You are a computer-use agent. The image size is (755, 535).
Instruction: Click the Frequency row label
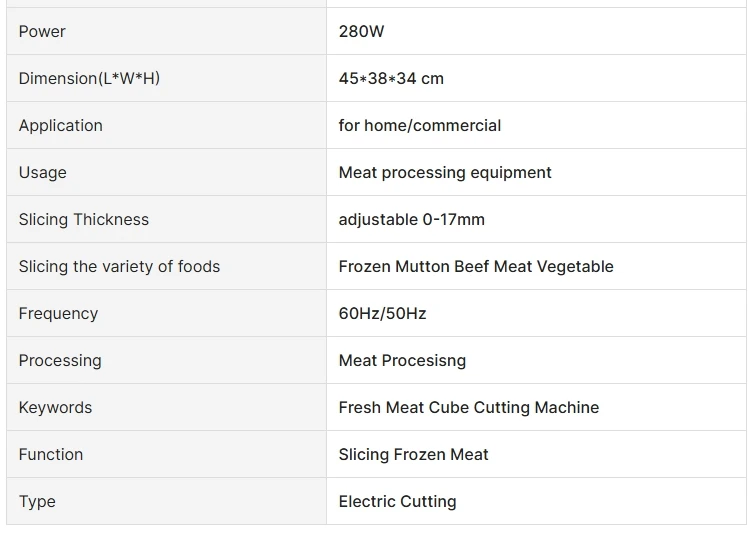pos(58,313)
